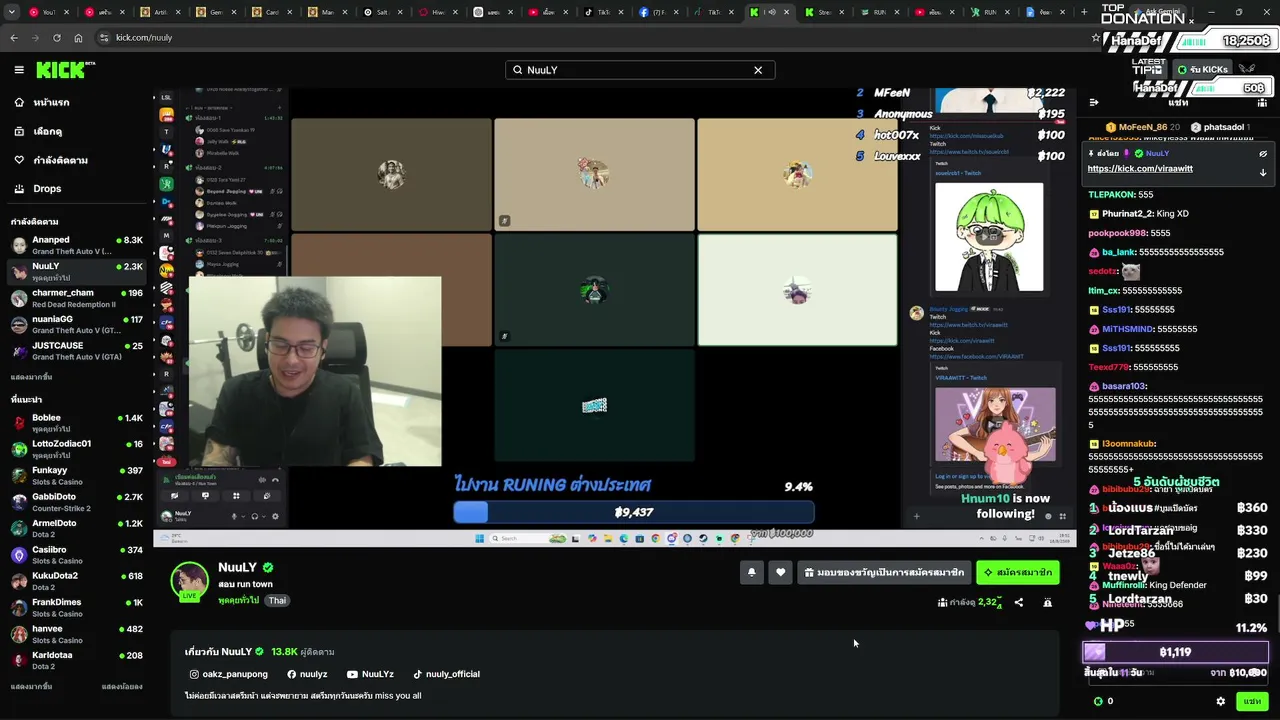Open Karldotaa recommended channel
Viewport: 1280px width, 720px height.
pyautogui.click(x=77, y=661)
